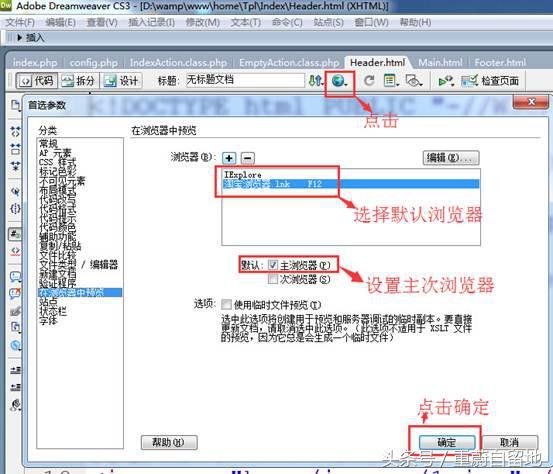Open the 窗口(W) menu
This screenshot has width=553, height=474.
coord(371,23)
